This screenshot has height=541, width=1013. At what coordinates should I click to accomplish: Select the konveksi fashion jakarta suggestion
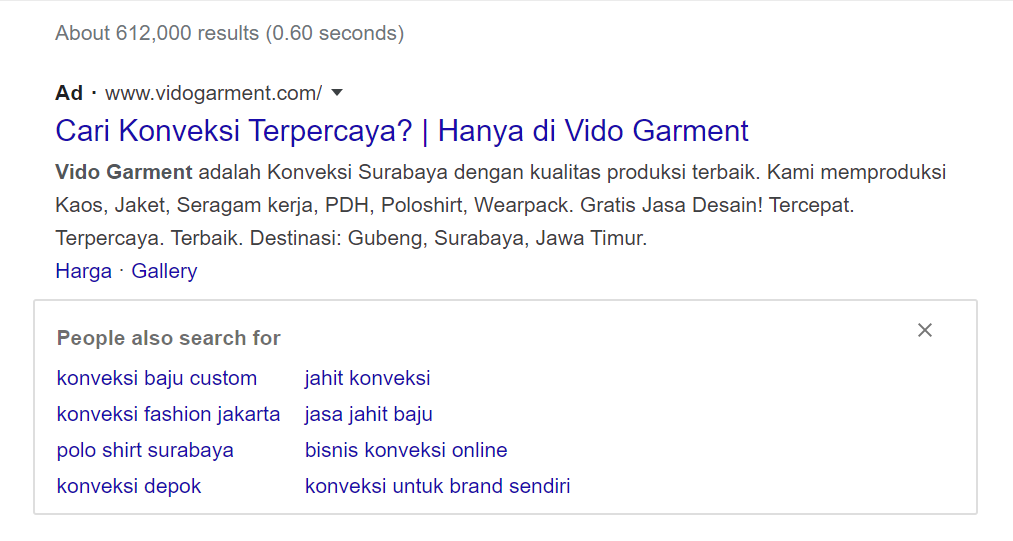pyautogui.click(x=168, y=414)
